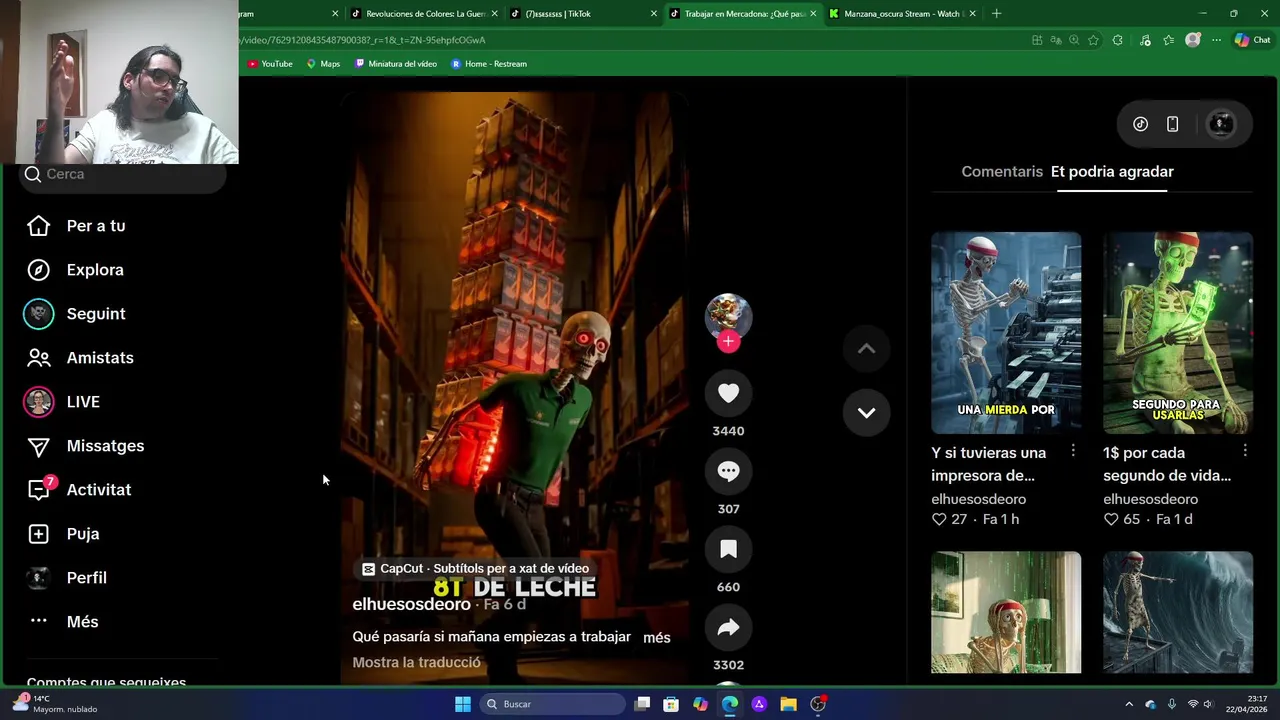Image resolution: width=1280 pixels, height=720 pixels.
Task: Open skeleton on giant wave thumbnail
Action: point(1178,612)
